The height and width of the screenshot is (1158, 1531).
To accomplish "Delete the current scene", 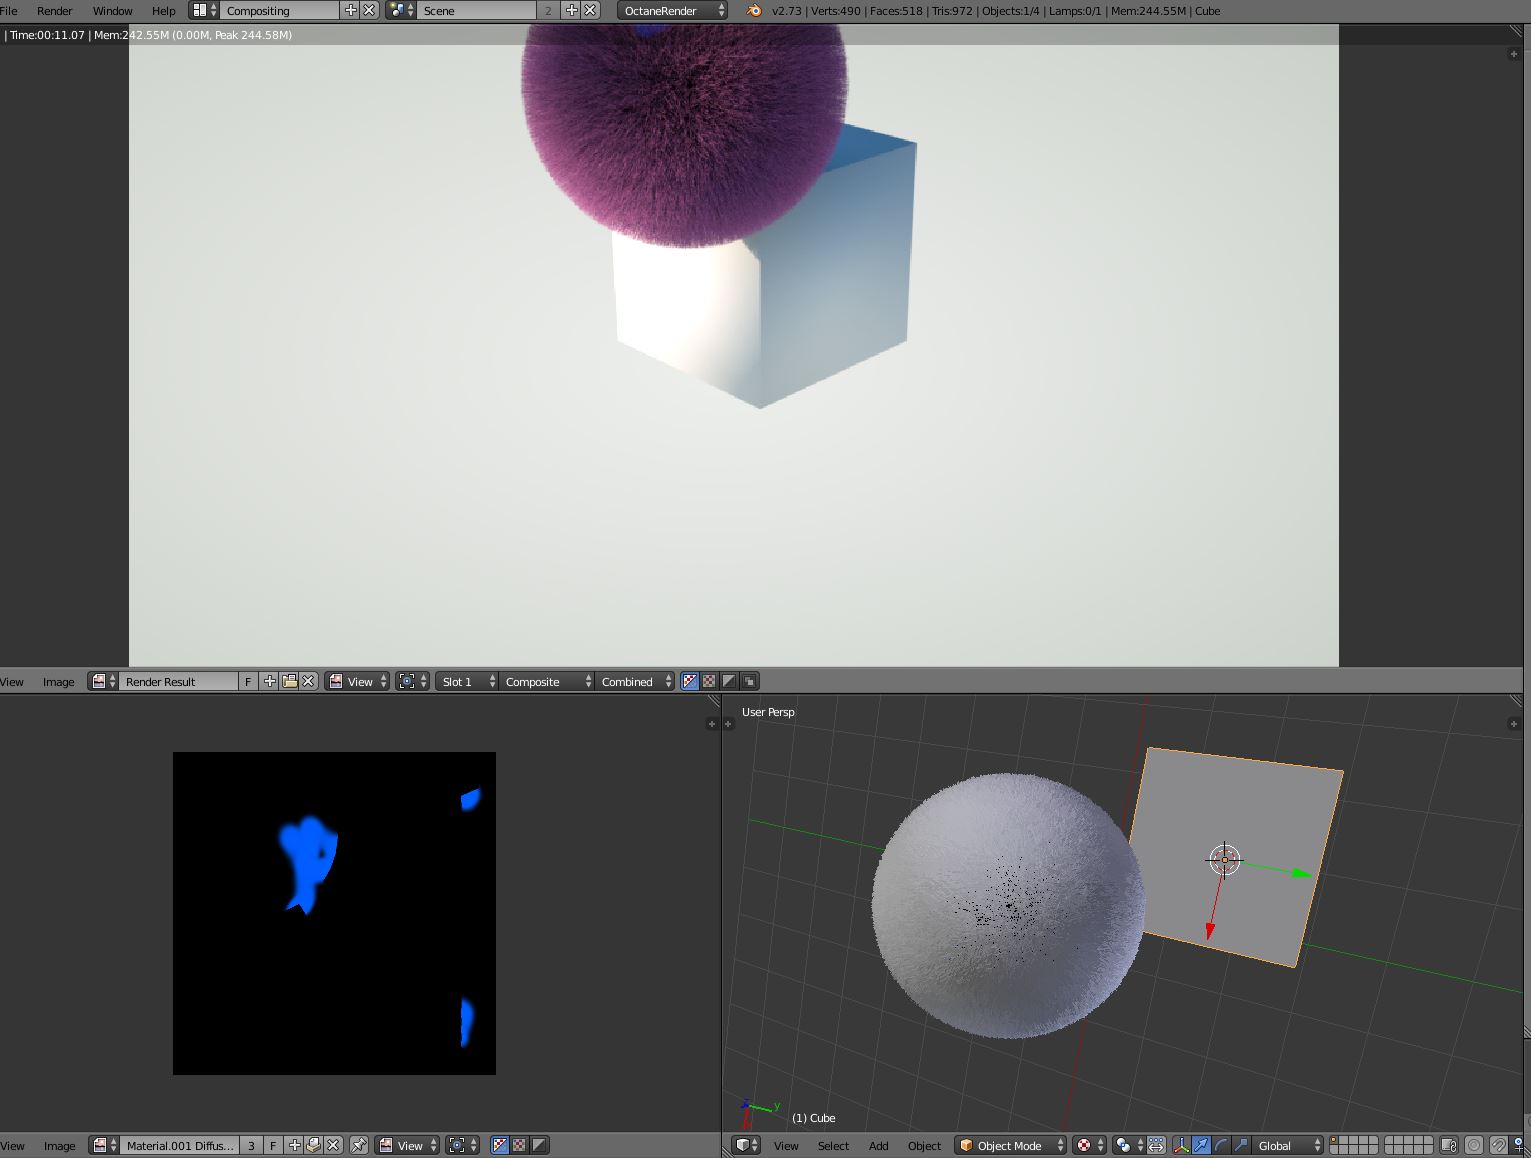I will click(x=590, y=10).
